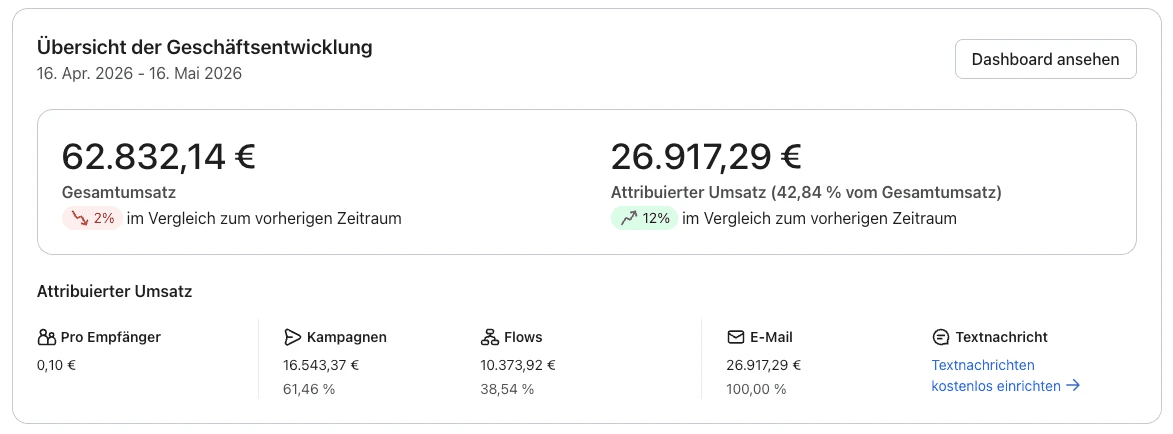The image size is (1173, 434).
Task: Open the Dashboard ansehen button
Action: 1045,59
